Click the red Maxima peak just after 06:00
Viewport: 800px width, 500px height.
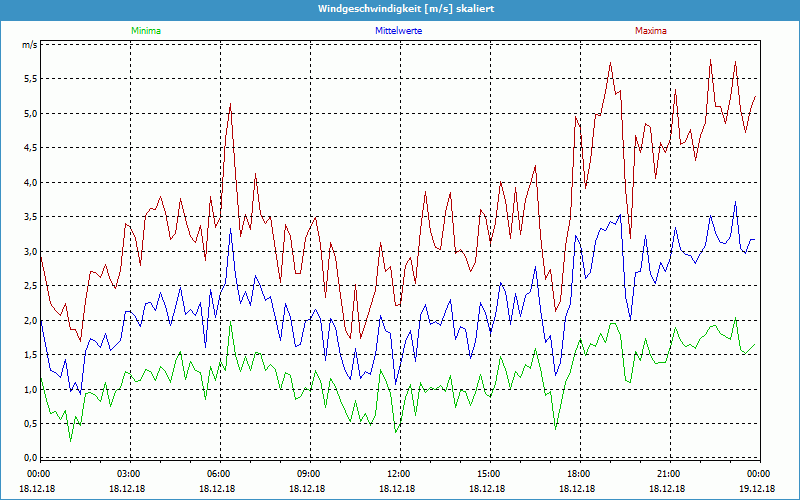click(x=231, y=104)
